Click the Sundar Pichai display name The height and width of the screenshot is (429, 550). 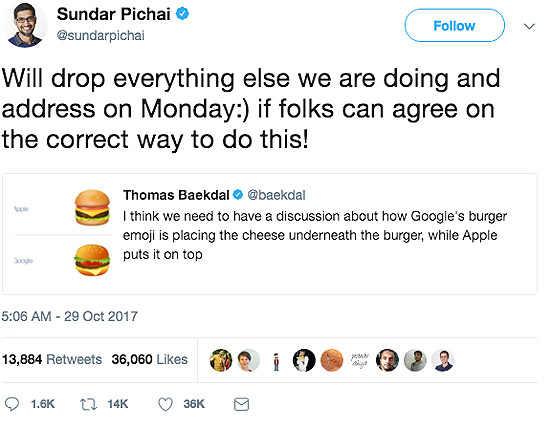pyautogui.click(x=114, y=14)
